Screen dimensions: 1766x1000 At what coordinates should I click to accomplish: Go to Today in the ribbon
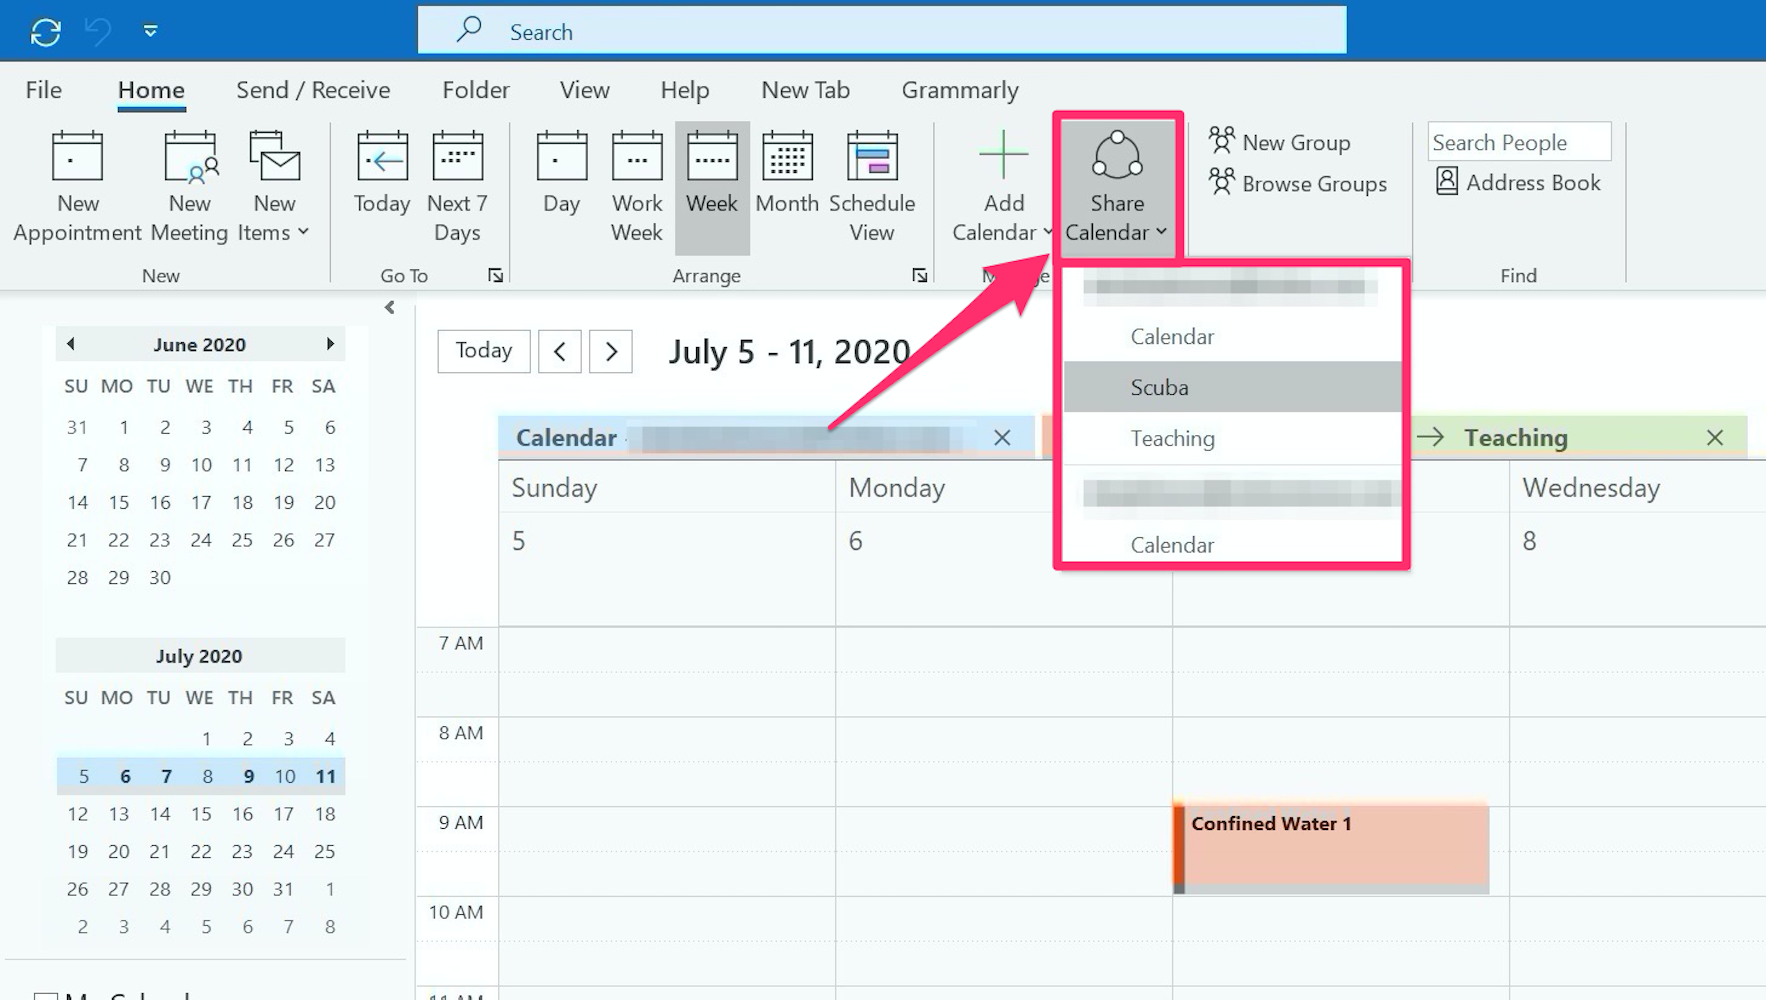coord(382,175)
